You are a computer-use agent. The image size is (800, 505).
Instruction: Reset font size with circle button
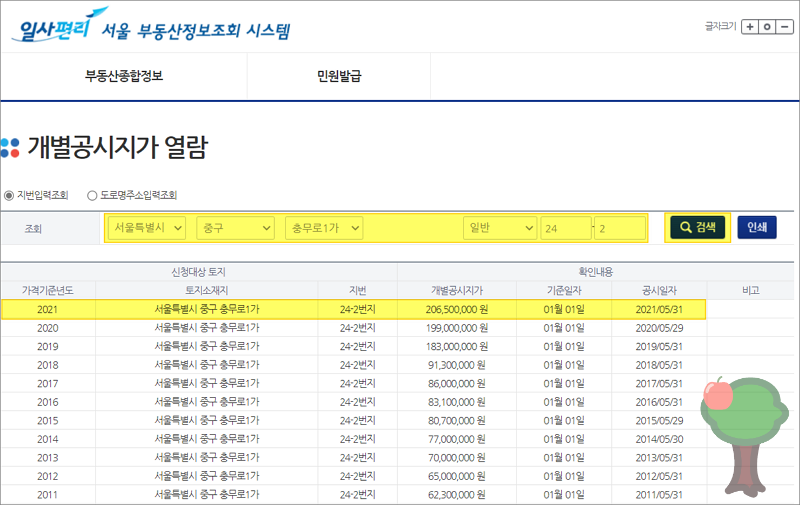(767, 27)
